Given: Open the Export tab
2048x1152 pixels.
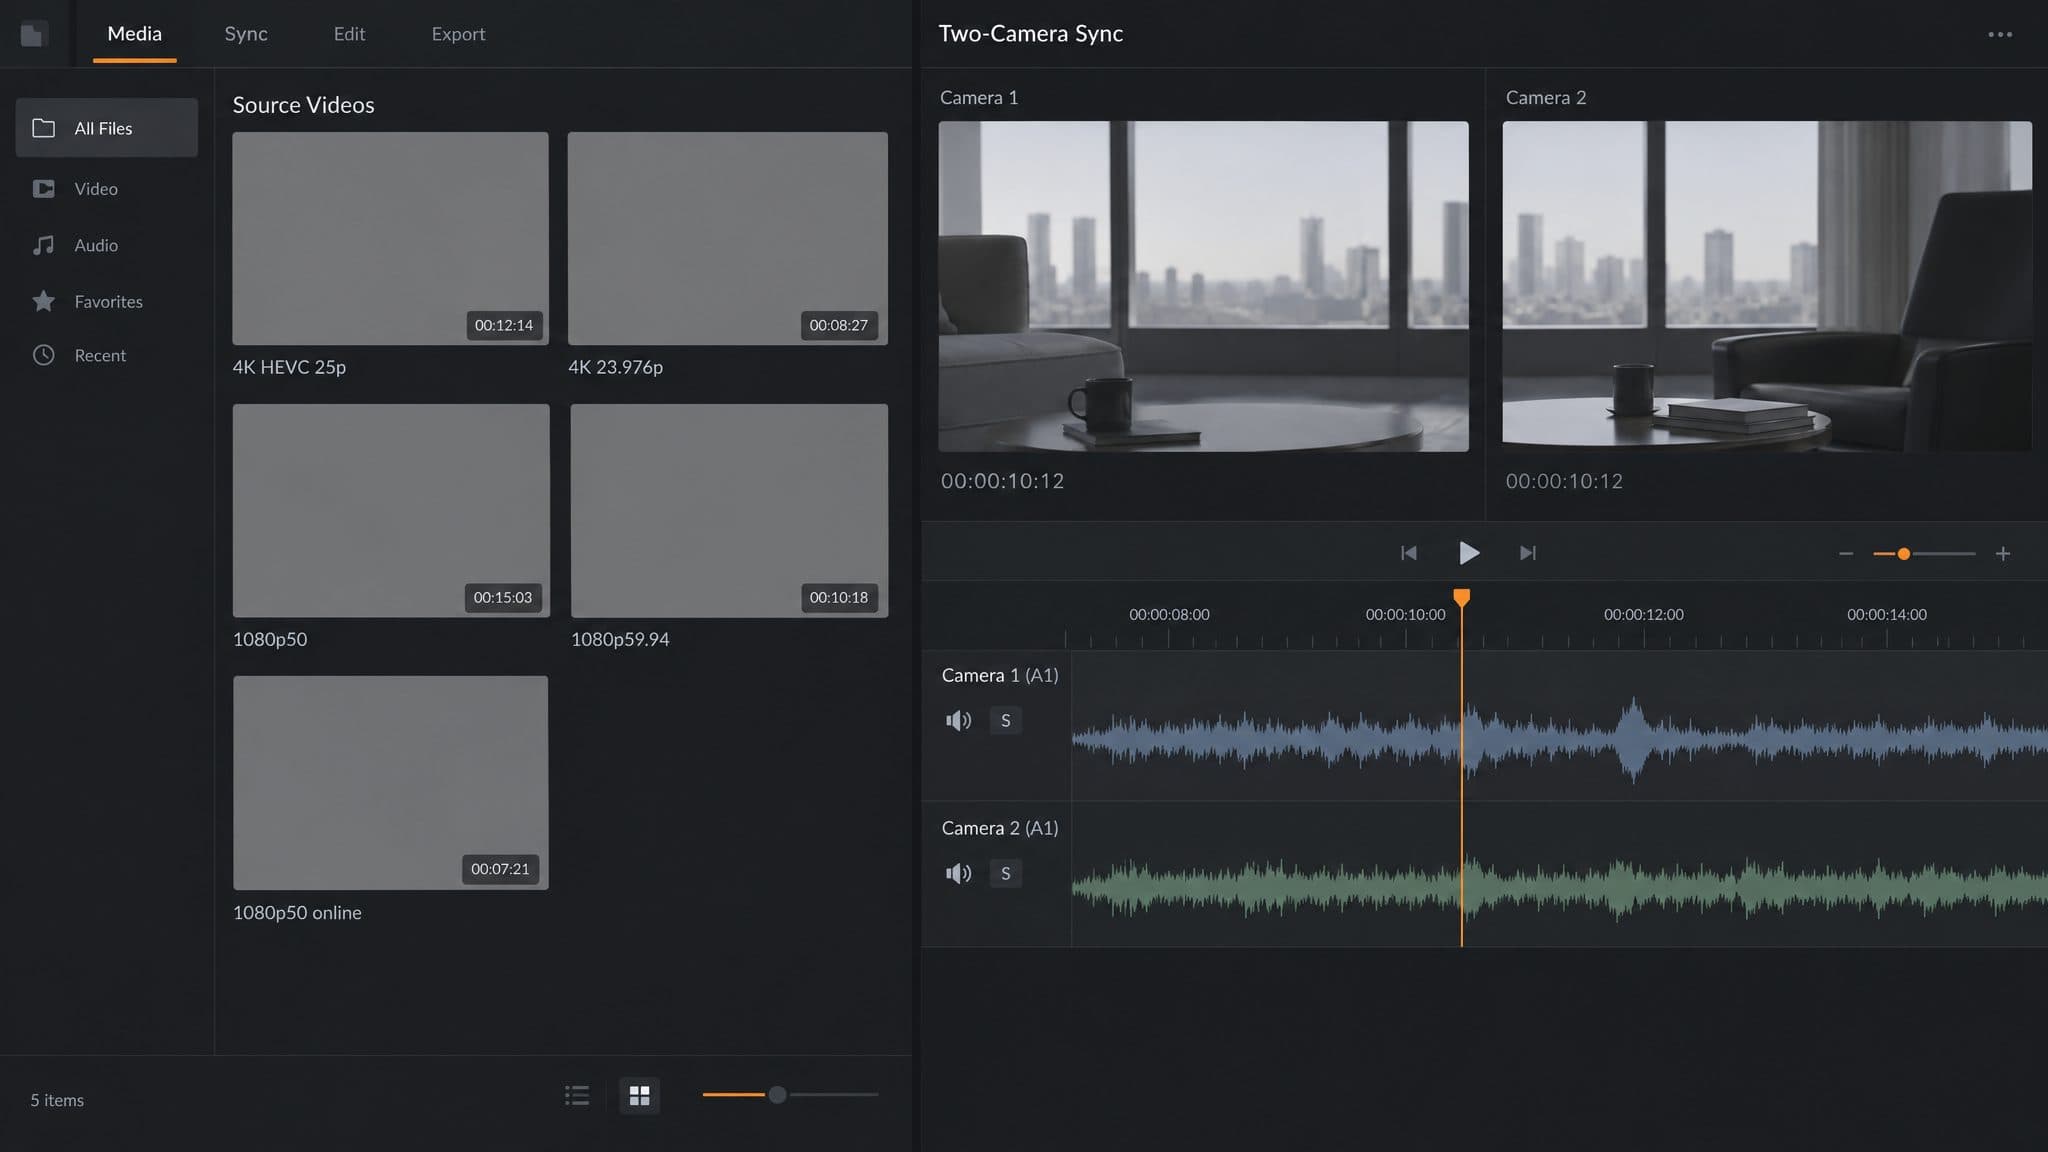Looking at the screenshot, I should [458, 34].
